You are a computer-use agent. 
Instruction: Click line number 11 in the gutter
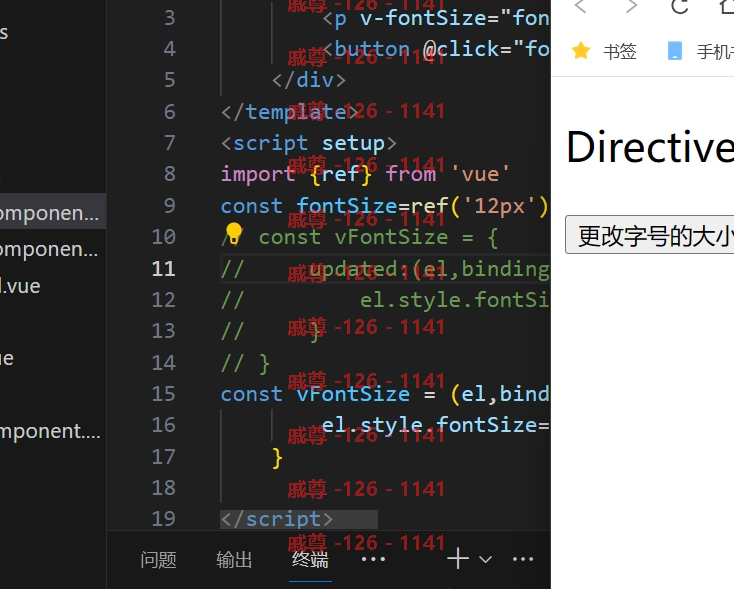point(163,269)
